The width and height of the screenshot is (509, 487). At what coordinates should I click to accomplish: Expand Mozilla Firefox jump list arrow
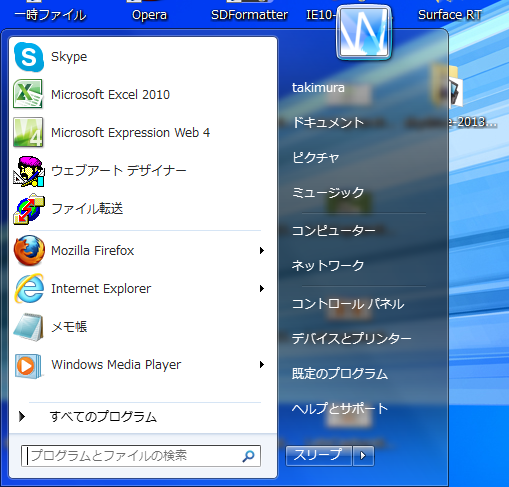[x=262, y=250]
